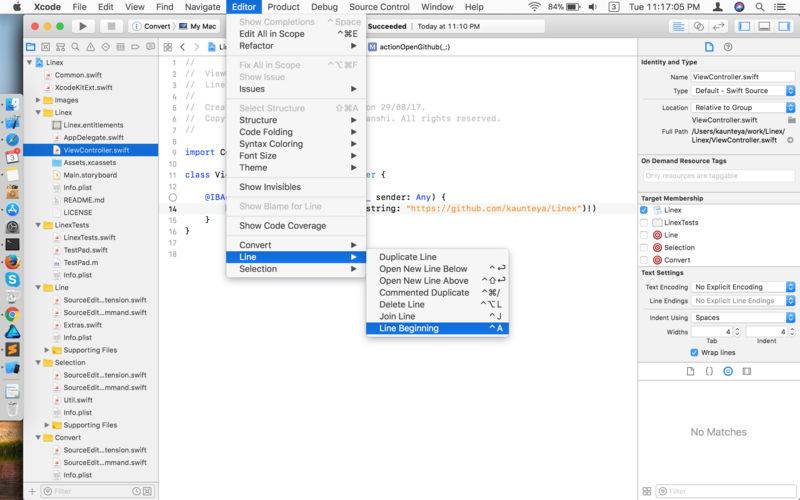Choose Duplicate Line menu item
The image size is (800, 500).
point(437,257)
